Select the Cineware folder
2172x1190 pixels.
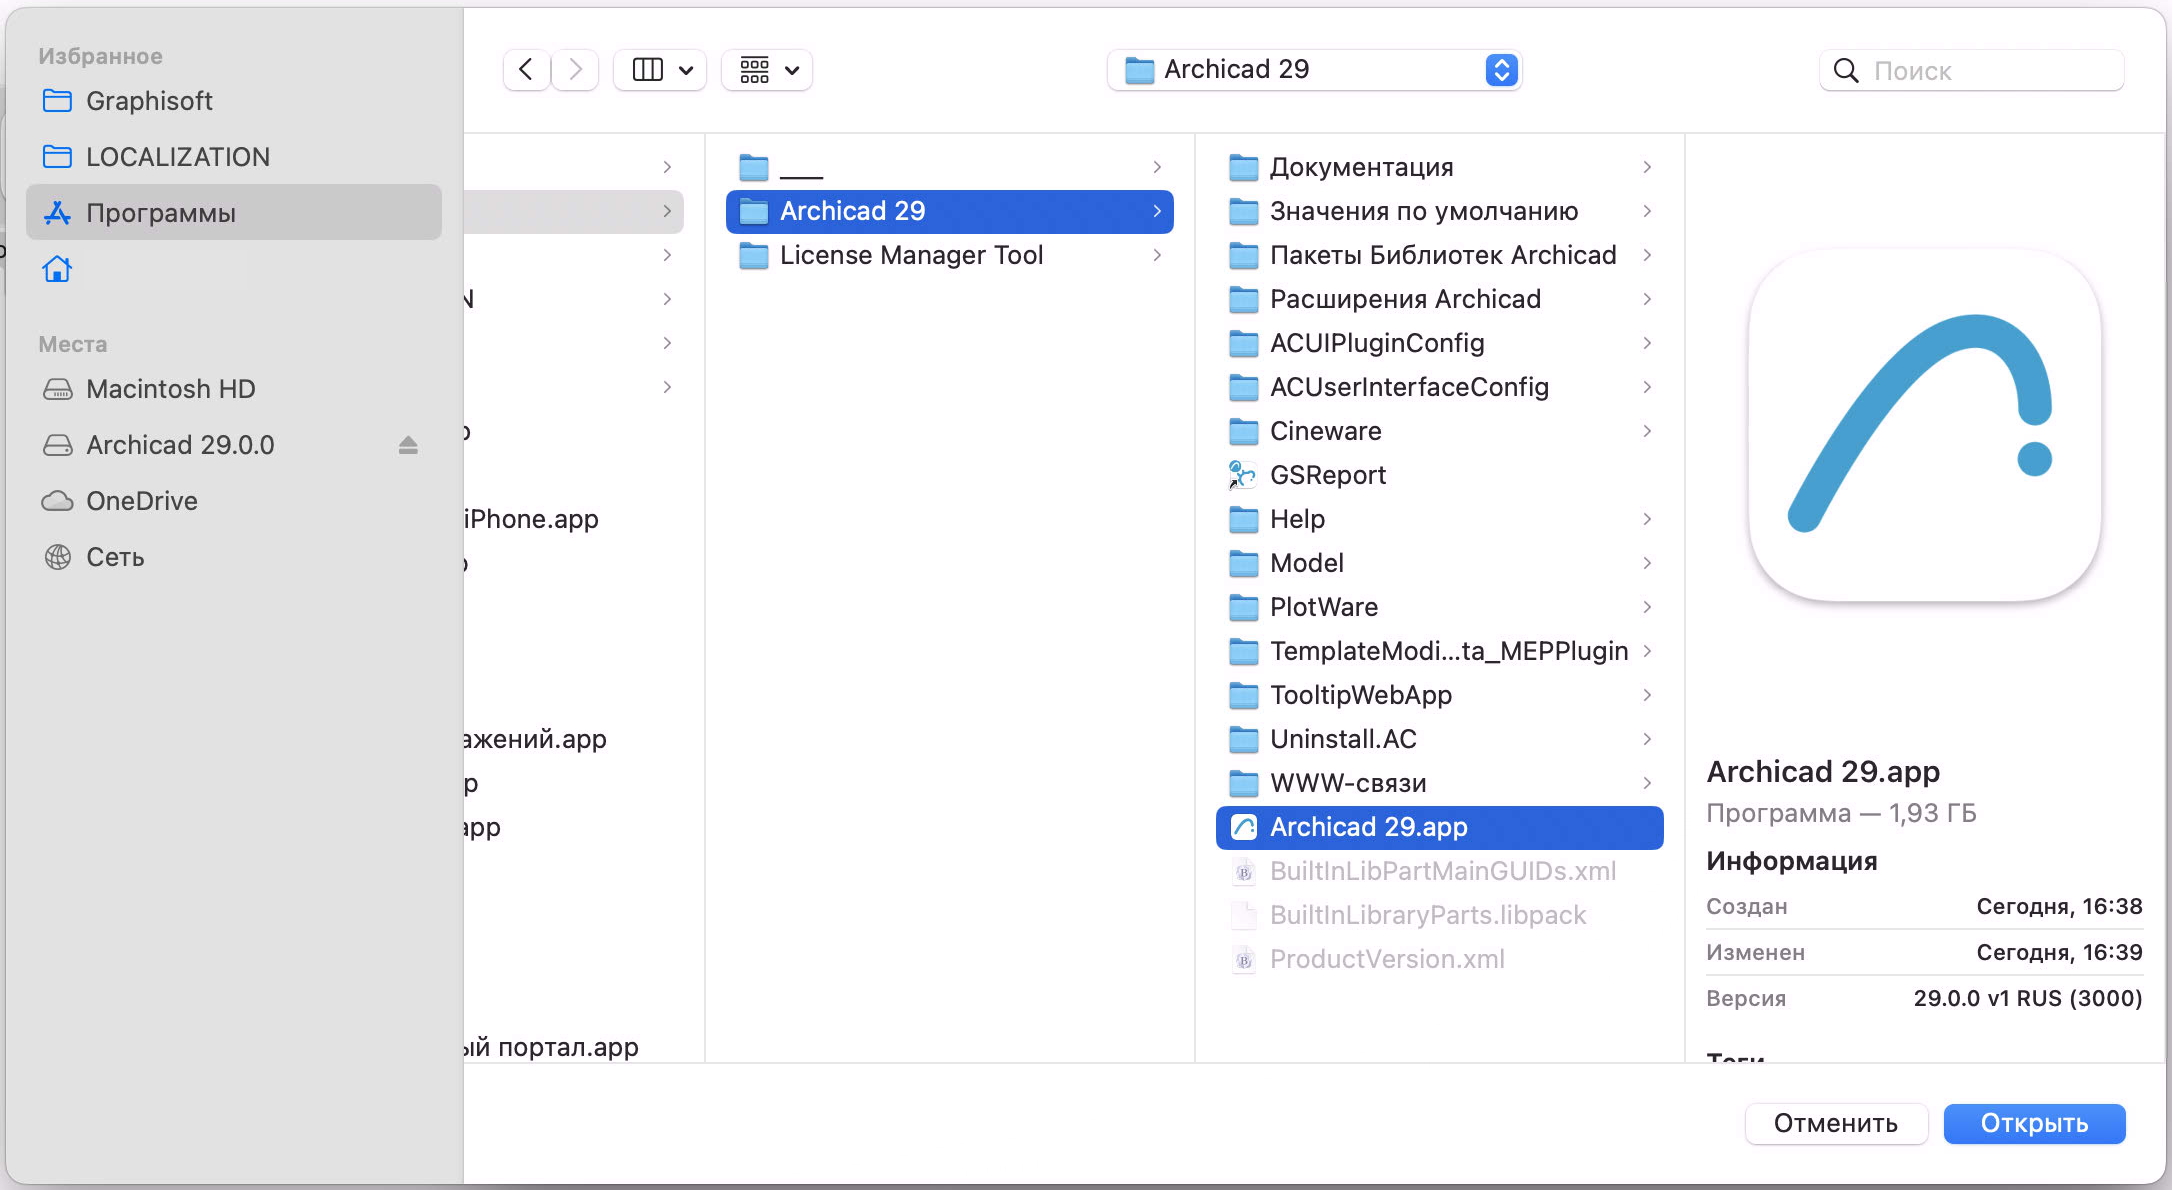pyautogui.click(x=1325, y=431)
